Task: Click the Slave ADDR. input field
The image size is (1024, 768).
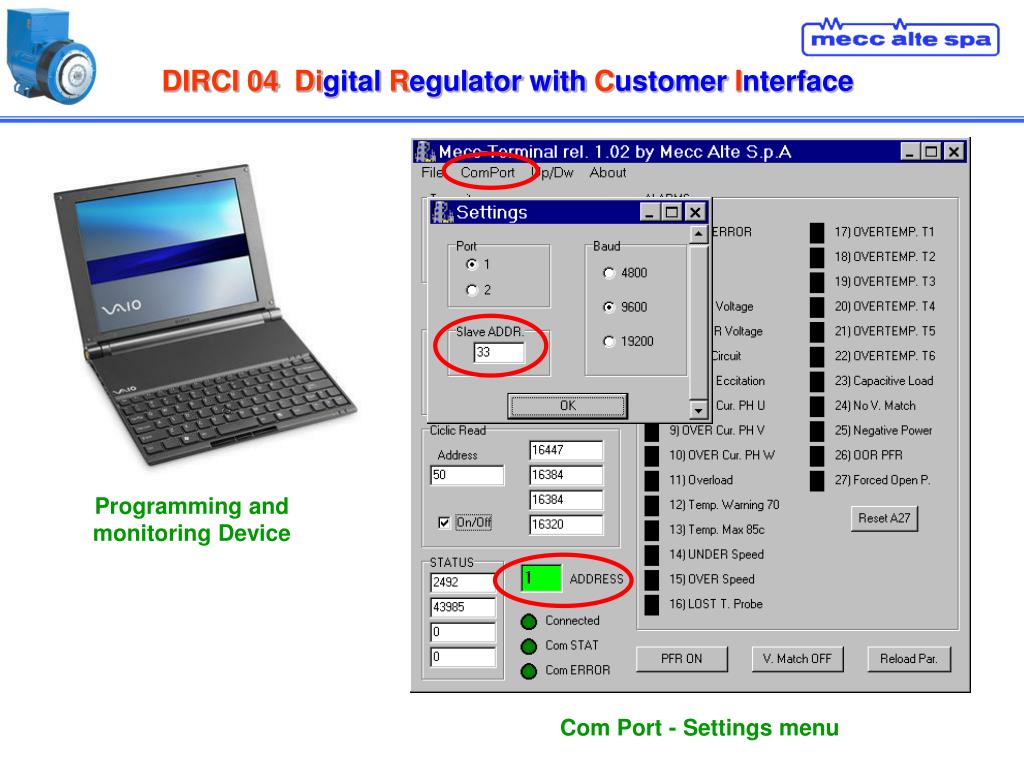Action: click(498, 353)
